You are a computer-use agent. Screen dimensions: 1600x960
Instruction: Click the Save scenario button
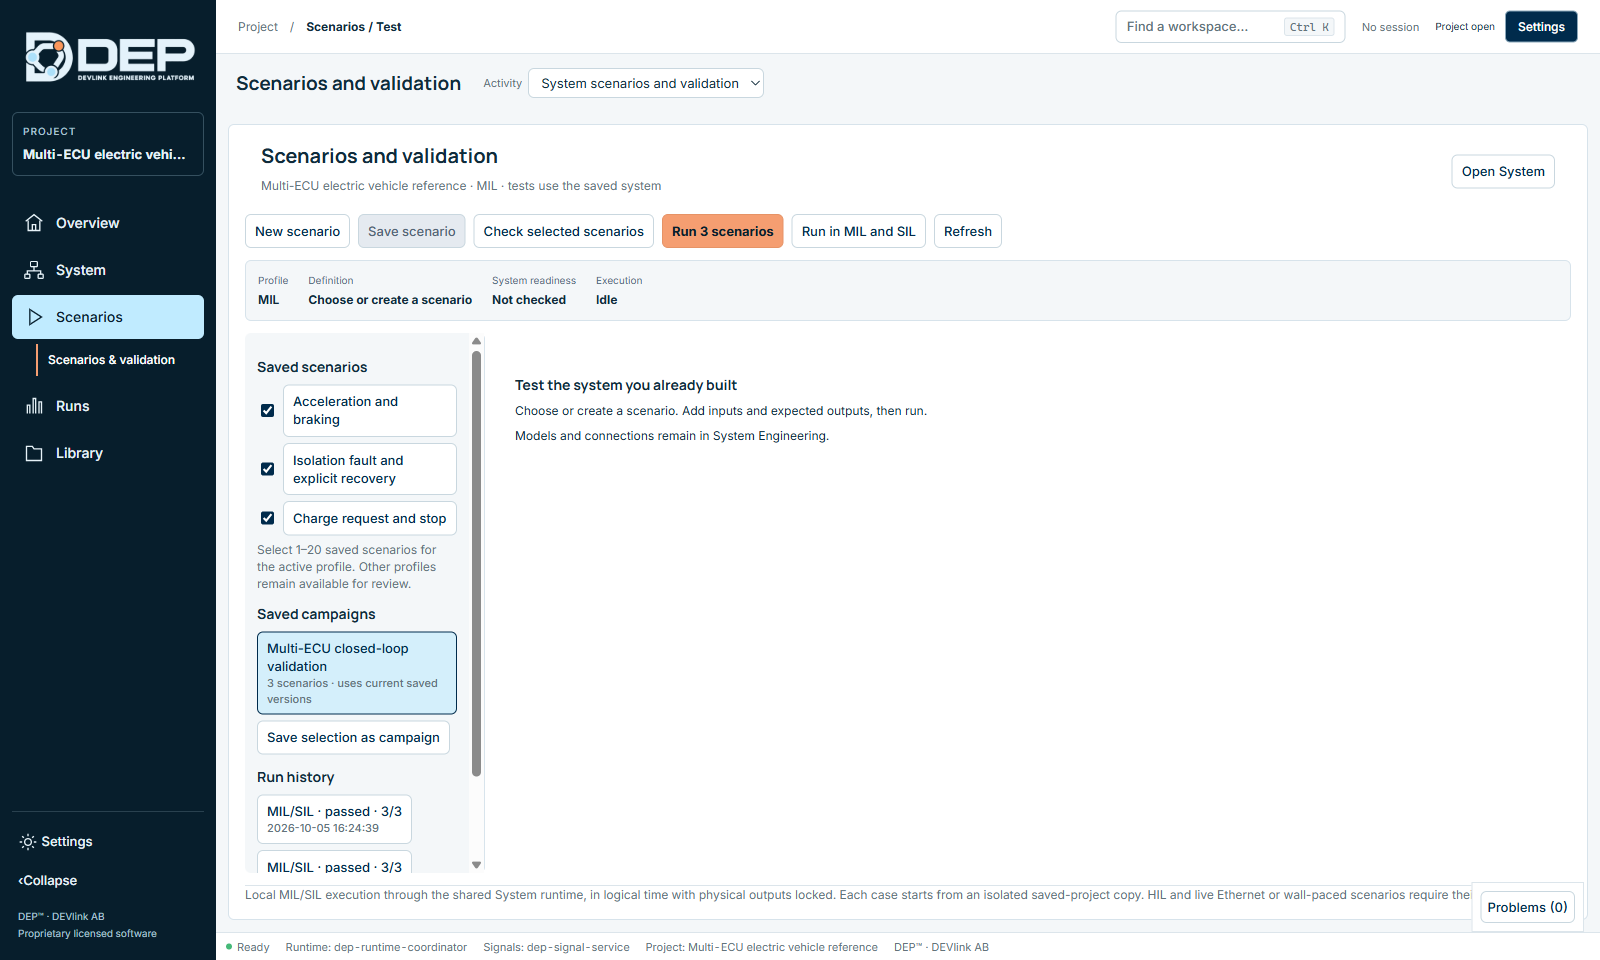point(411,231)
